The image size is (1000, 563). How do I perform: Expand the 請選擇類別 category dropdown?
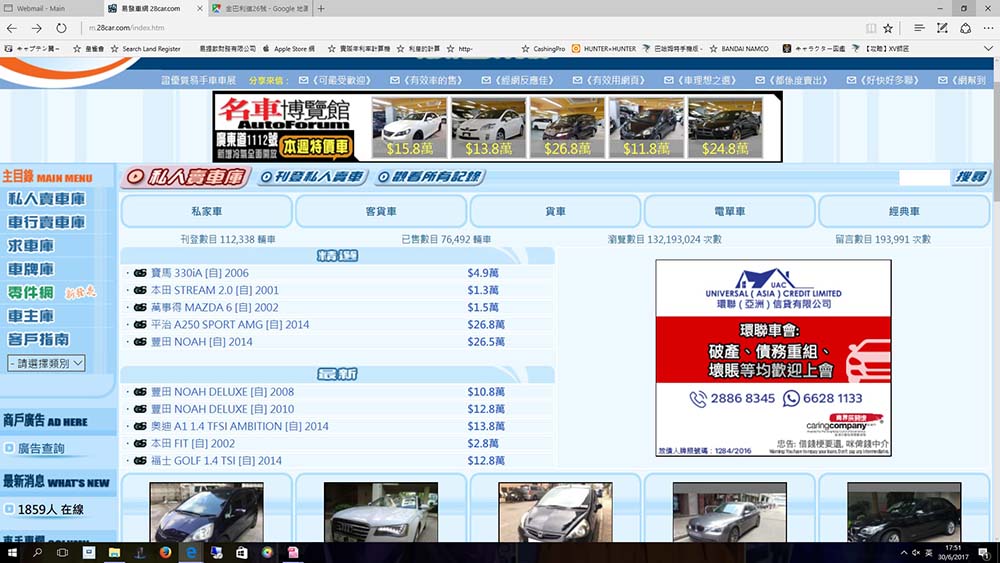point(47,364)
